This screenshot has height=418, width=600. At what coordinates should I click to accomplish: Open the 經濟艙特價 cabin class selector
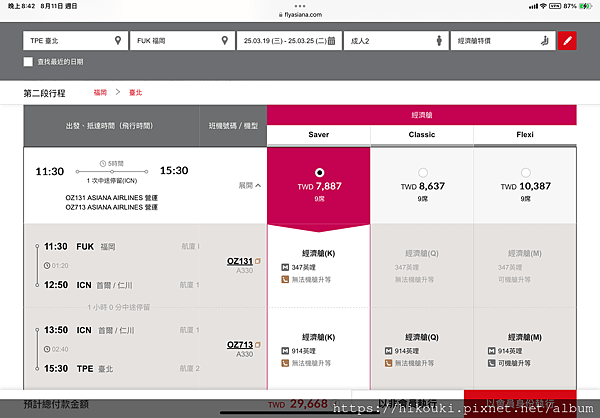coord(503,41)
